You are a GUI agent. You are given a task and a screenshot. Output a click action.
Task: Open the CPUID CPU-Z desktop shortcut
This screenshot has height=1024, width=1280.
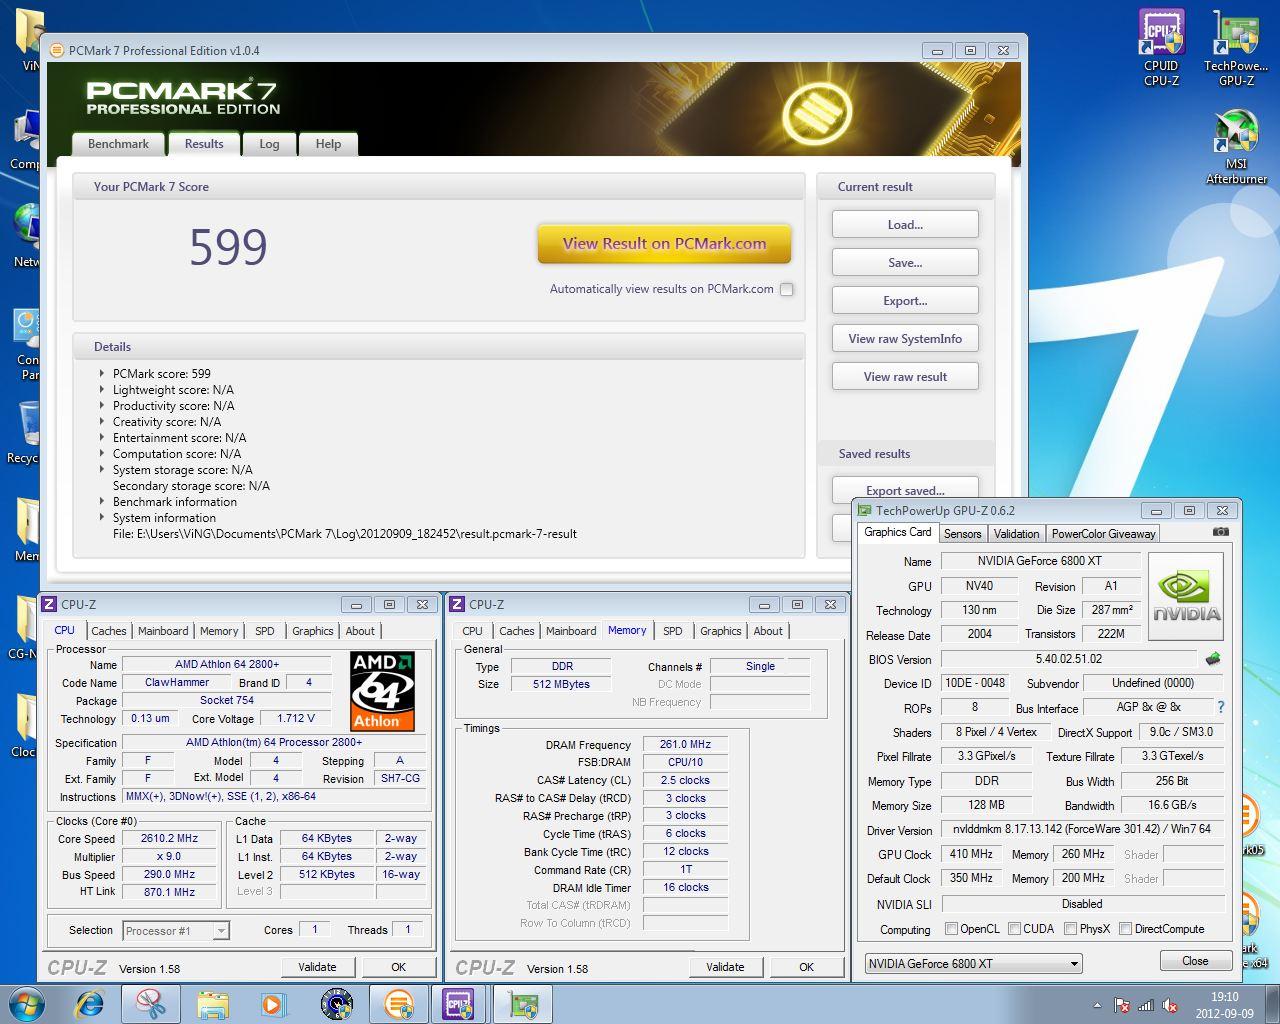click(1161, 47)
